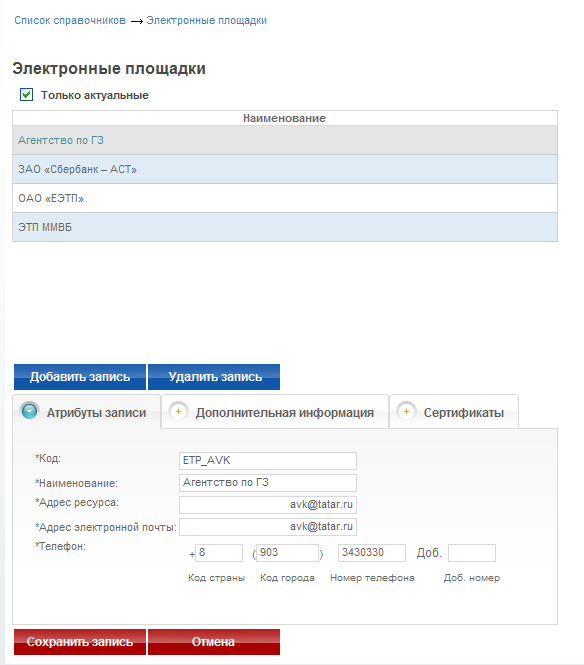The height and width of the screenshot is (665, 584).
Task: Open the Список справочников breadcrumb link
Action: [70, 20]
